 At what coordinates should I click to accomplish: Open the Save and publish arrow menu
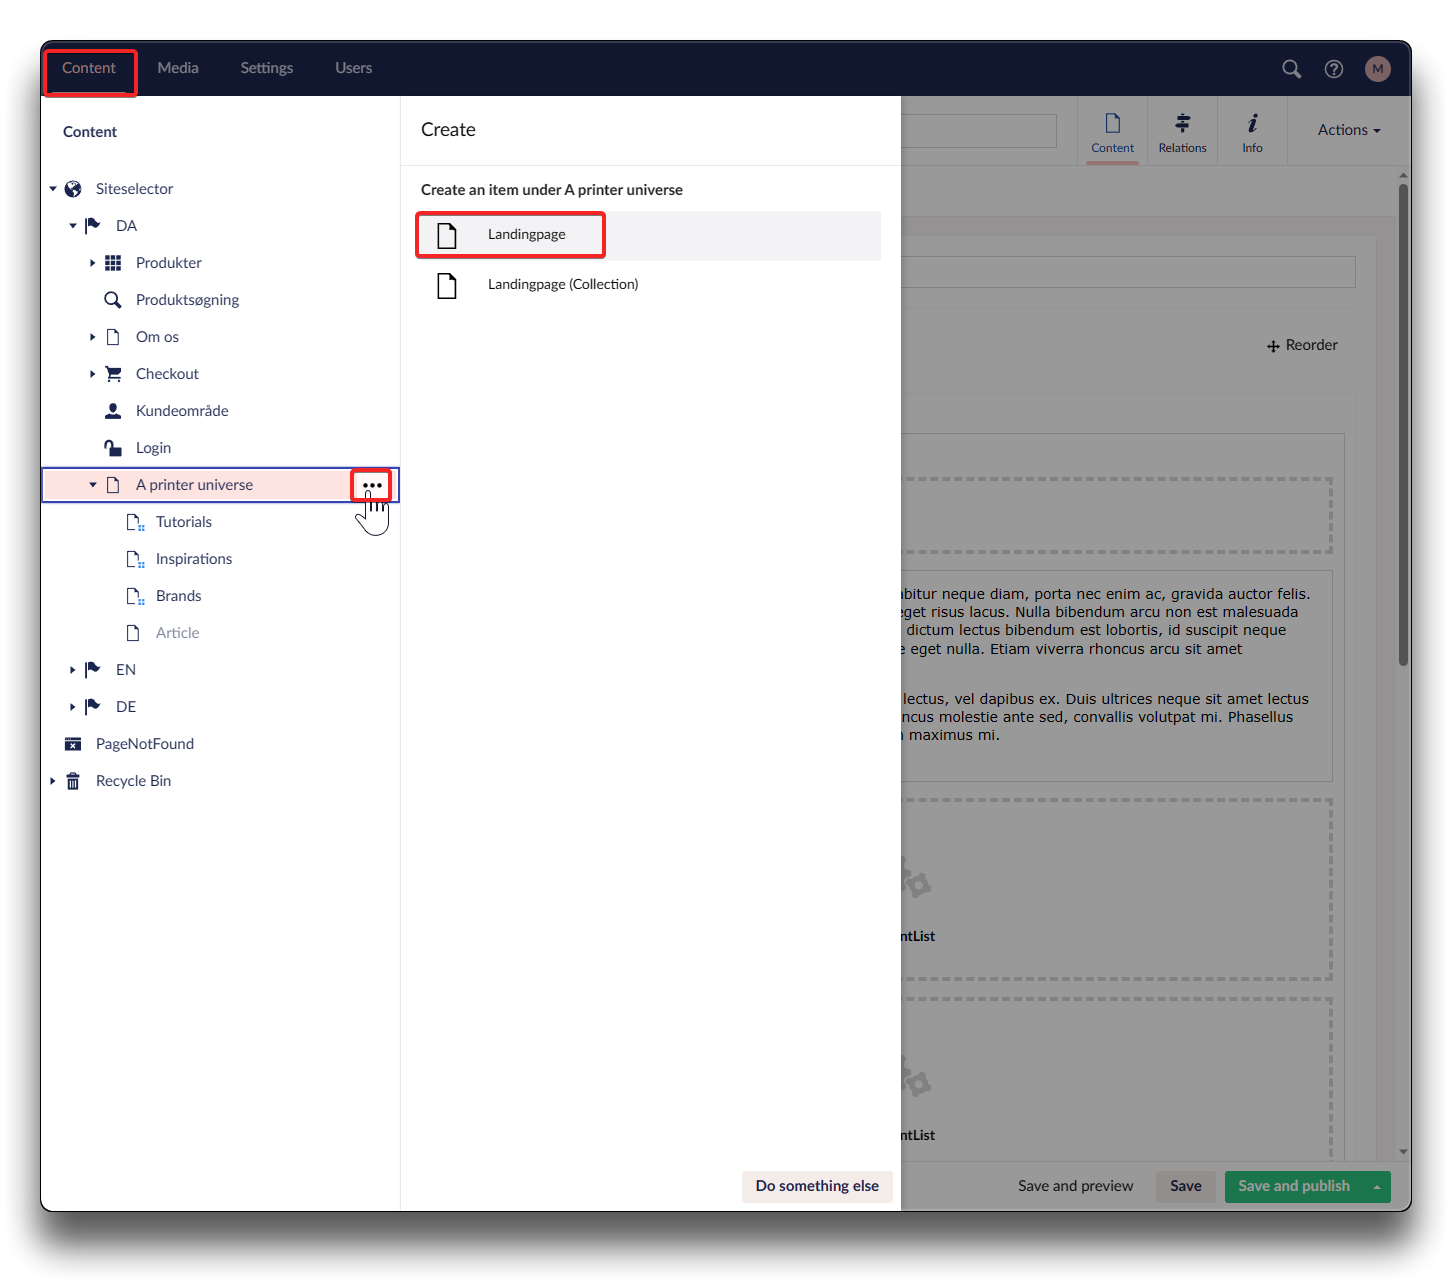pyautogui.click(x=1377, y=1187)
